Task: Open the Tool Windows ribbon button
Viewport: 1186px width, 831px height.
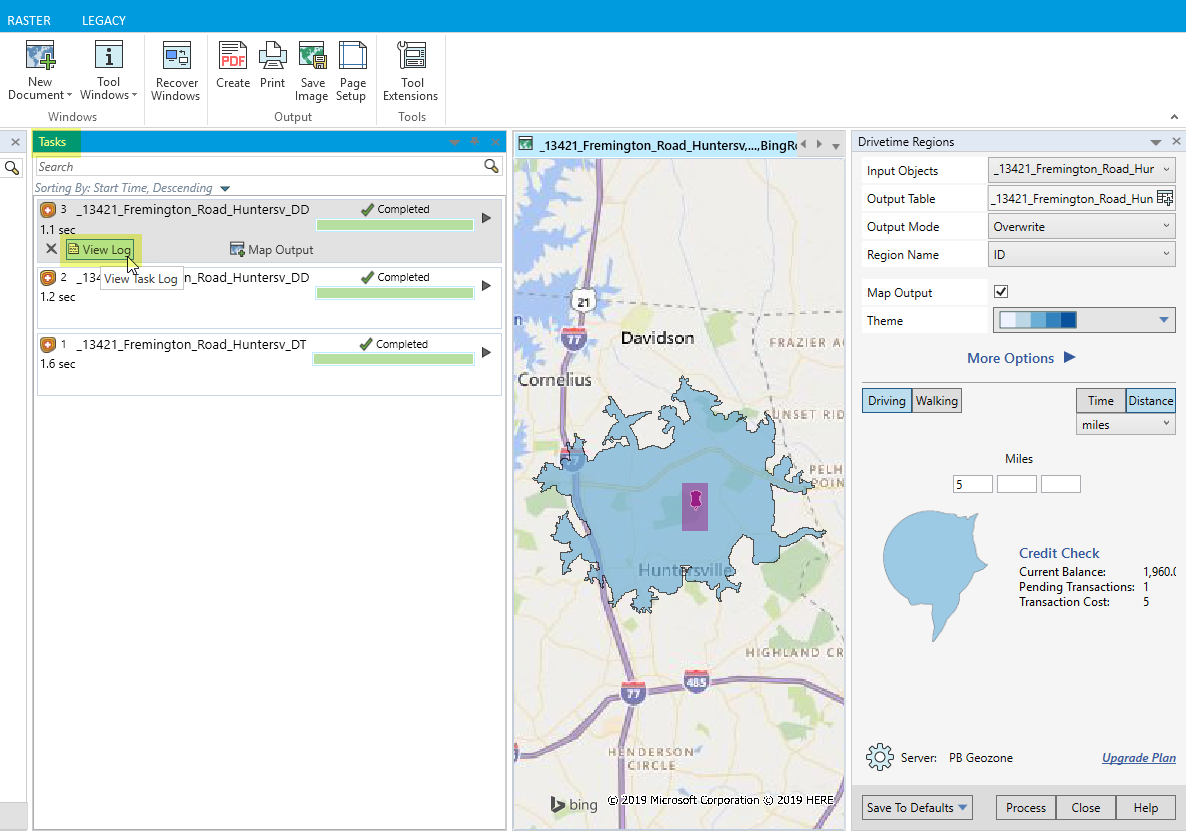Action: click(x=108, y=70)
